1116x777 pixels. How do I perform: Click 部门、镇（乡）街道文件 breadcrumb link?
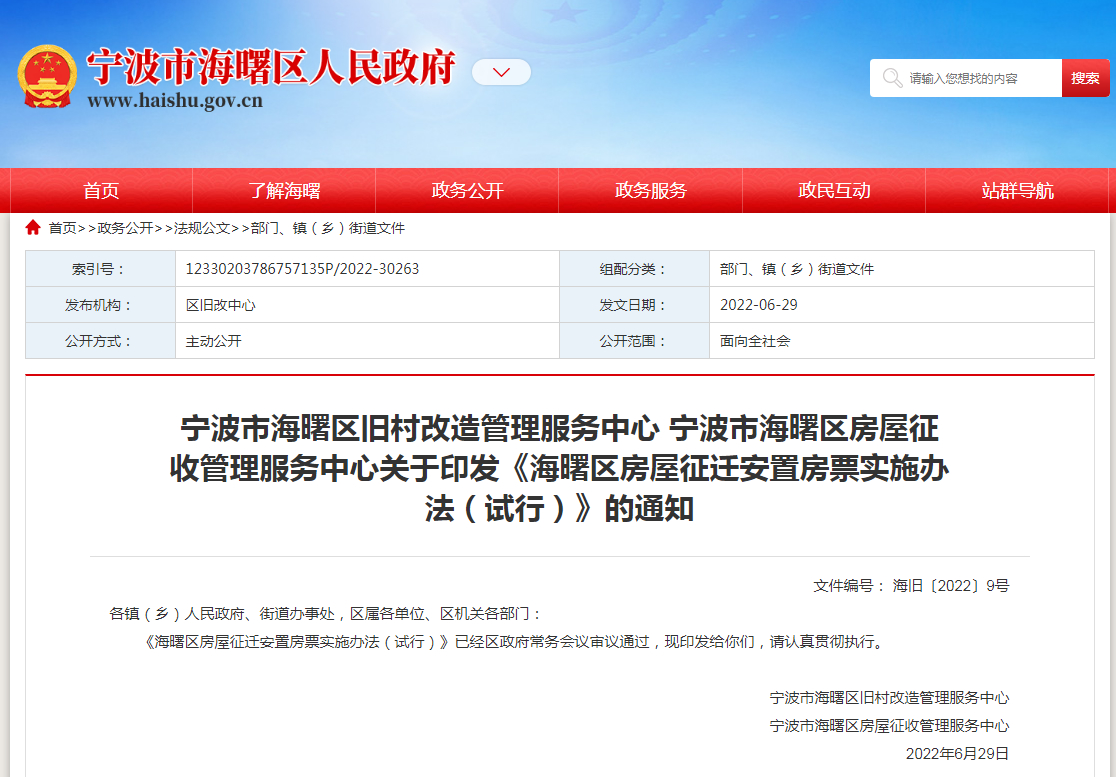pyautogui.click(x=328, y=228)
